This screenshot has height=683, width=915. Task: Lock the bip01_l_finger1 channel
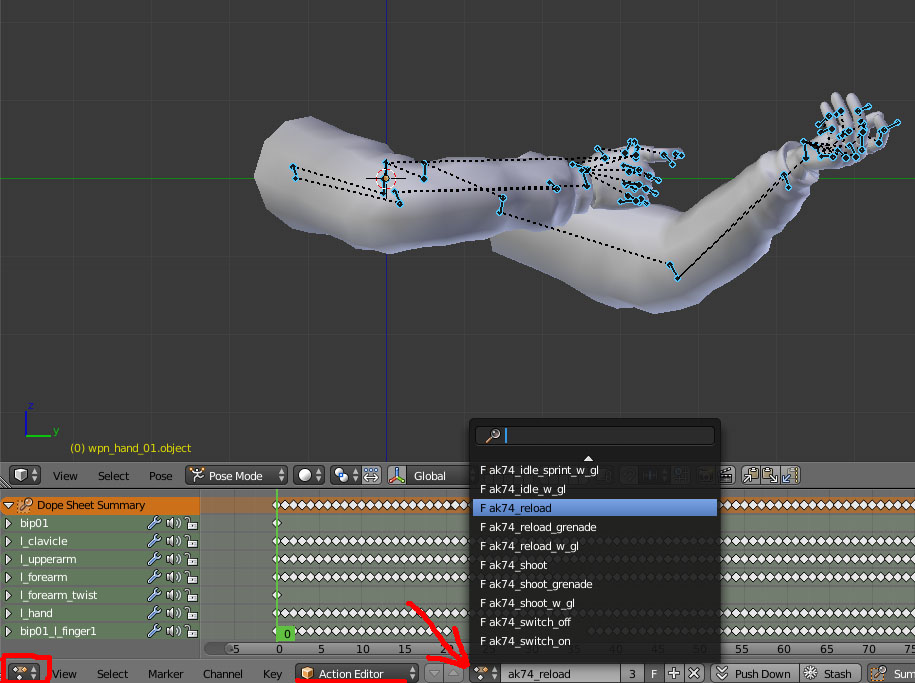pyautogui.click(x=190, y=631)
